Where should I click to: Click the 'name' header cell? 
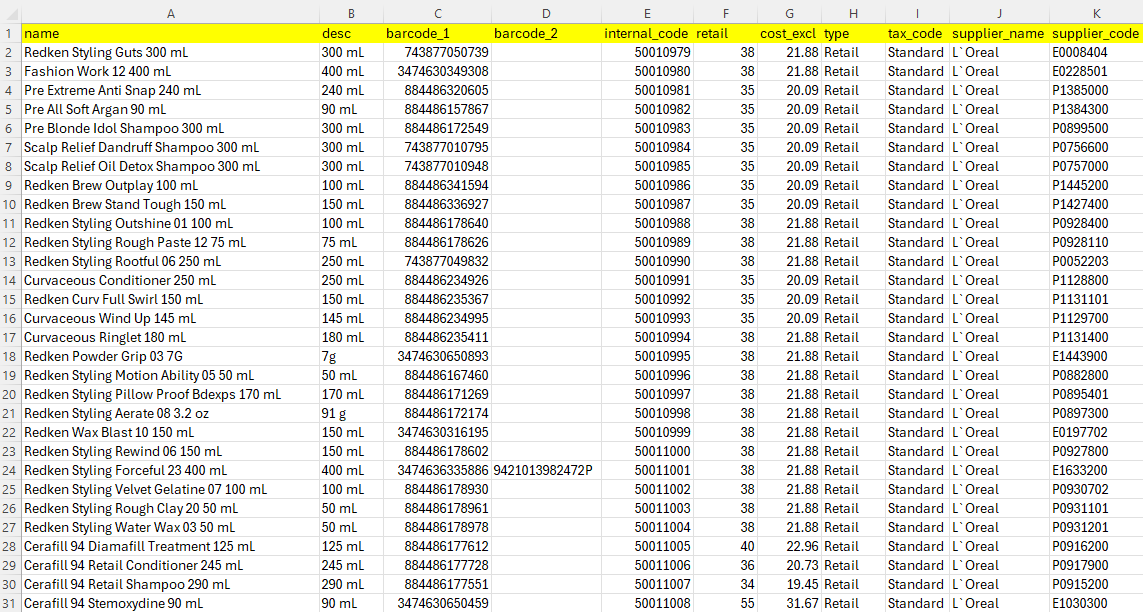(171, 33)
